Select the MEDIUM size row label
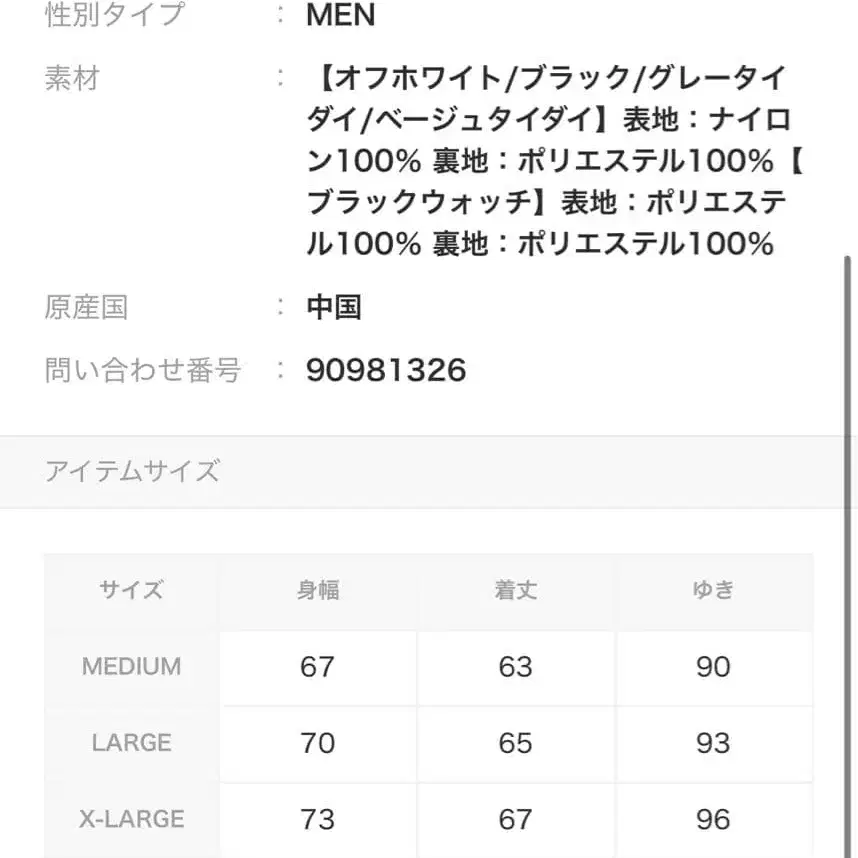 (x=131, y=667)
